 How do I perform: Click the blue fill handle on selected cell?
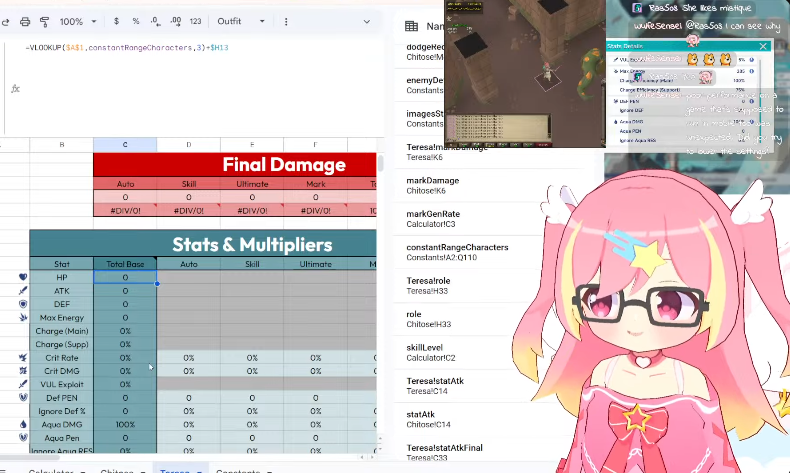pyautogui.click(x=157, y=284)
